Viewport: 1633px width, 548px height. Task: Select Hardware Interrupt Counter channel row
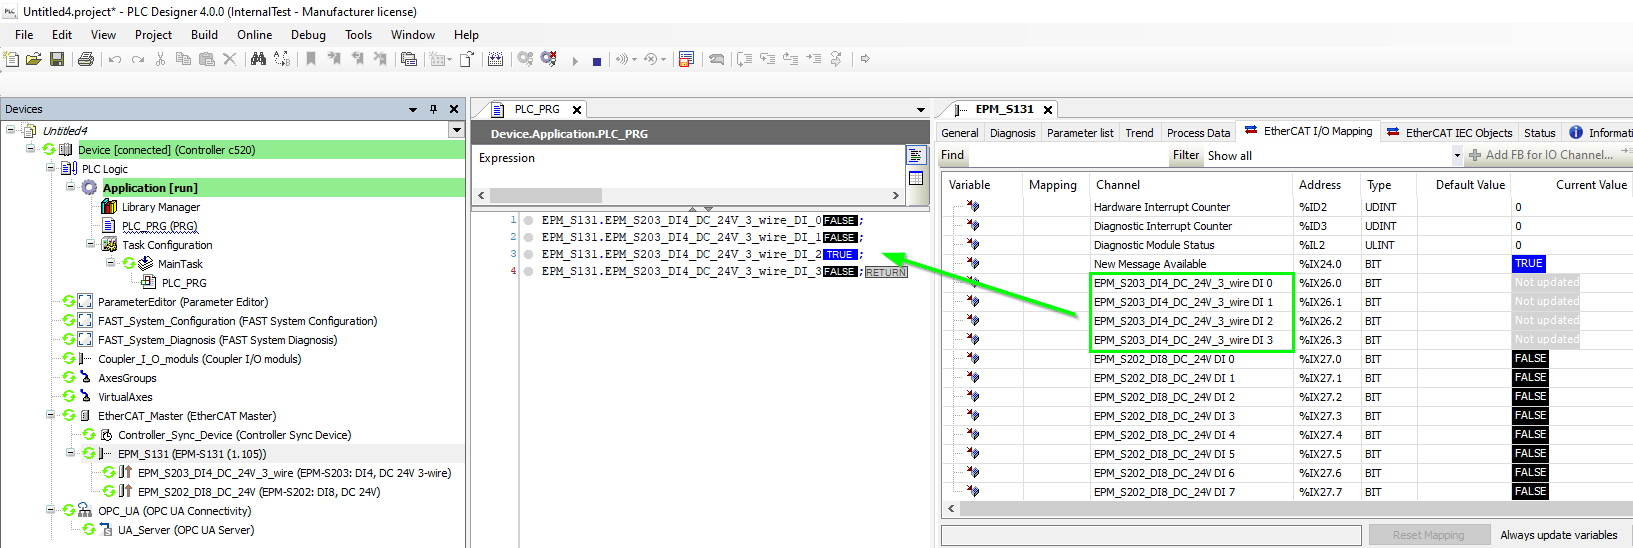pos(1161,206)
